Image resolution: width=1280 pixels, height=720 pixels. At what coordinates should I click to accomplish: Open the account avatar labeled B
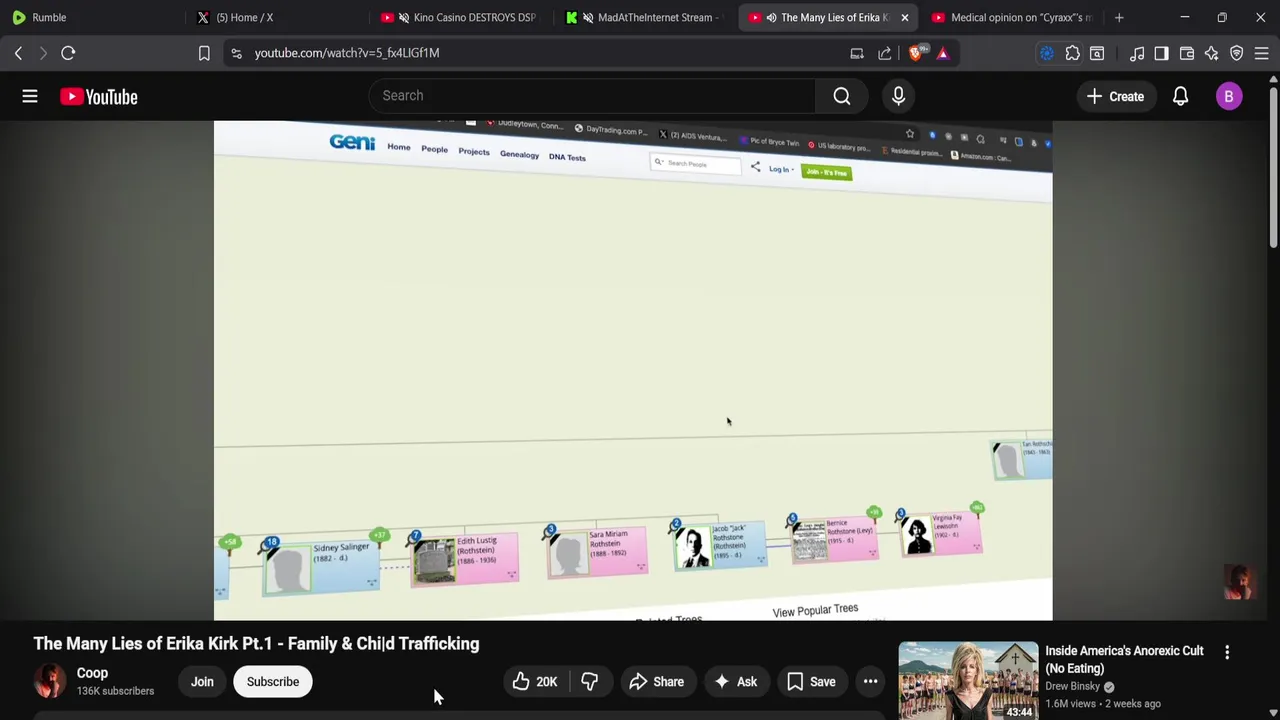tap(1229, 96)
